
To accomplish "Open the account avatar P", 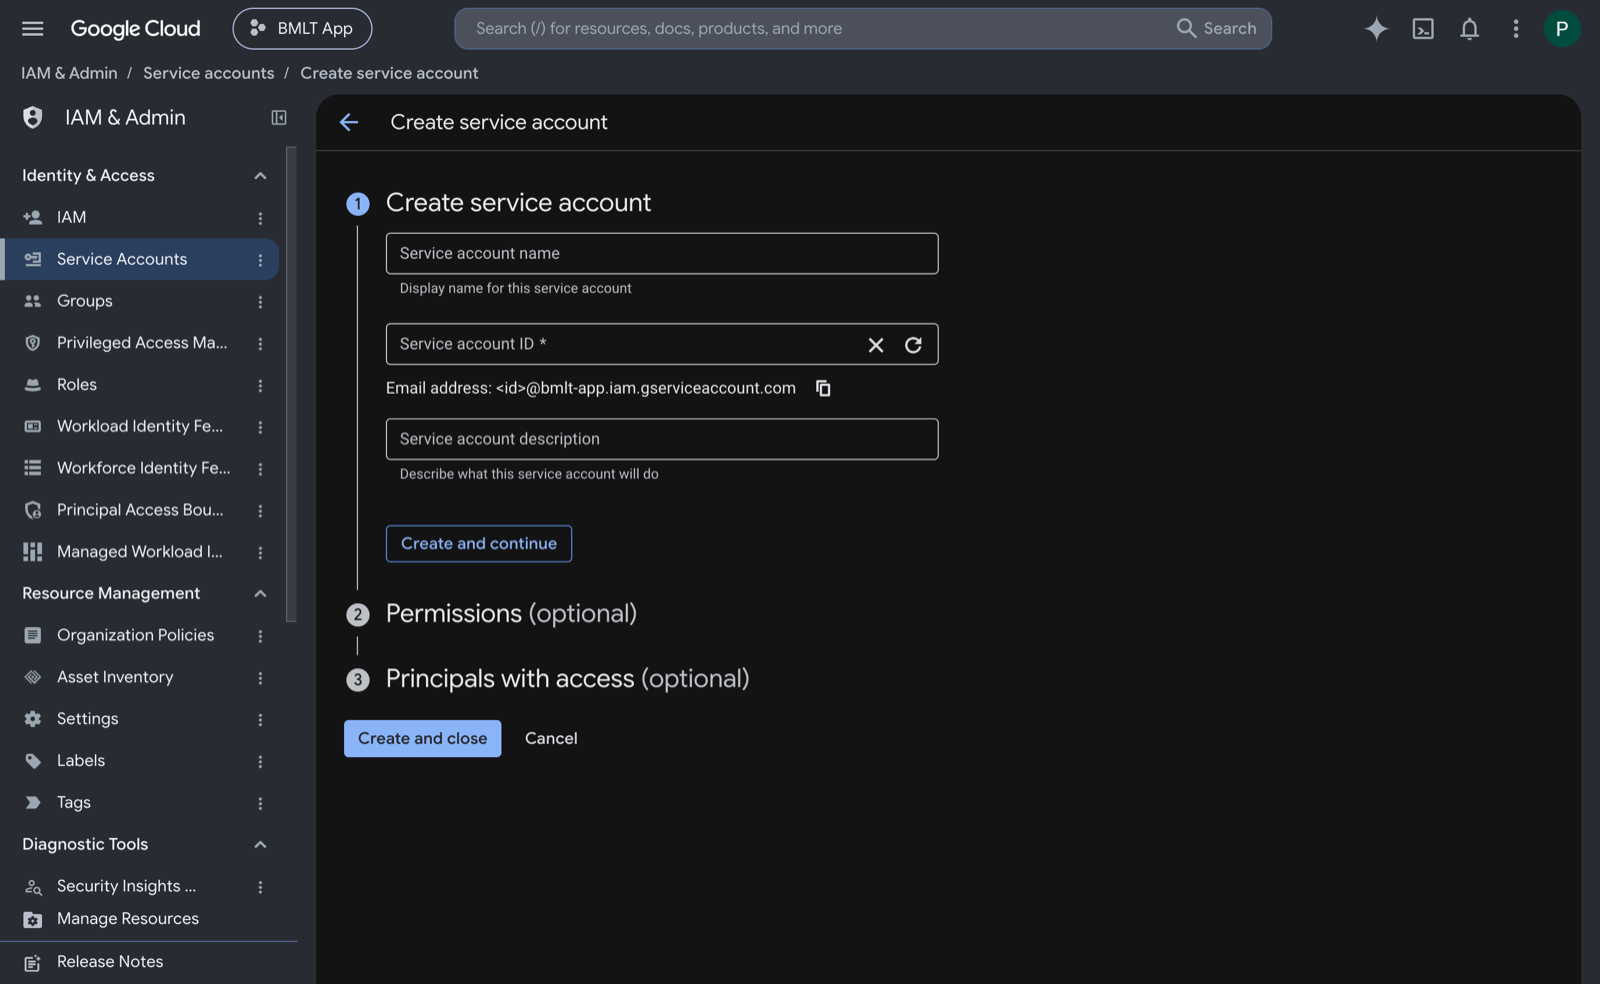I will pos(1561,29).
